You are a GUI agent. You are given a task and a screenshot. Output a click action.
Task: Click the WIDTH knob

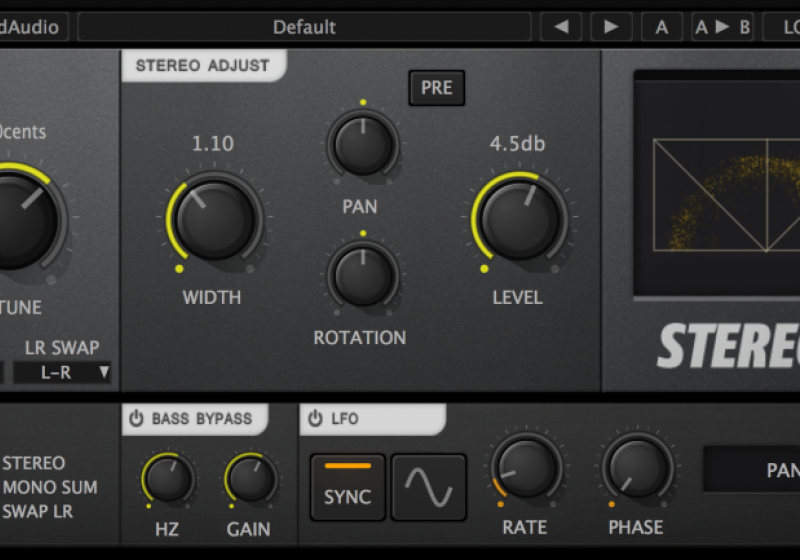[x=213, y=220]
